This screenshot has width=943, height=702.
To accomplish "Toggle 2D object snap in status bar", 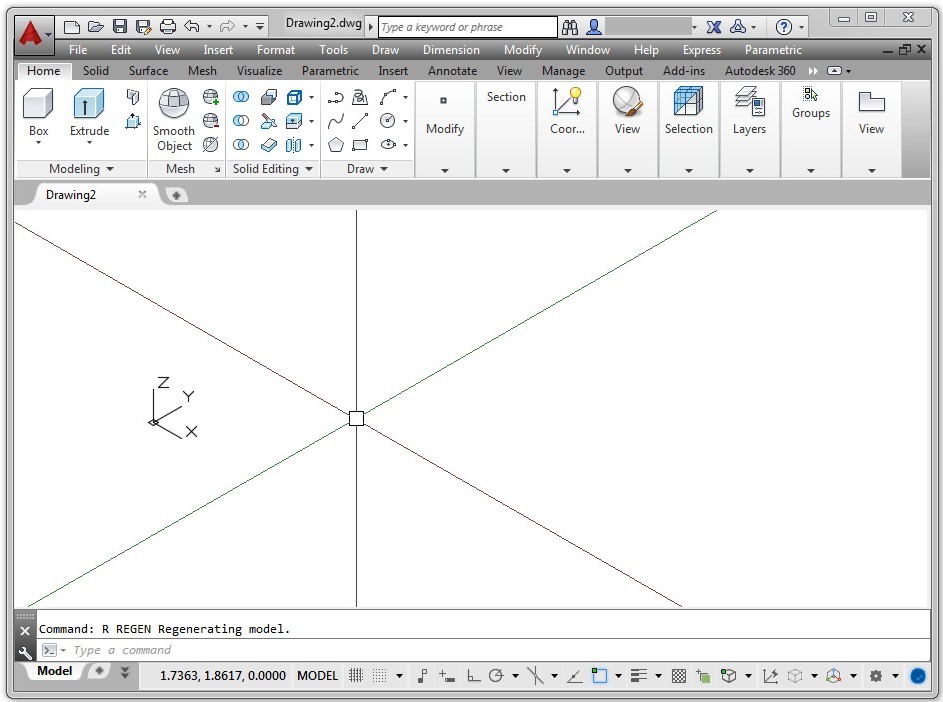I will [599, 676].
